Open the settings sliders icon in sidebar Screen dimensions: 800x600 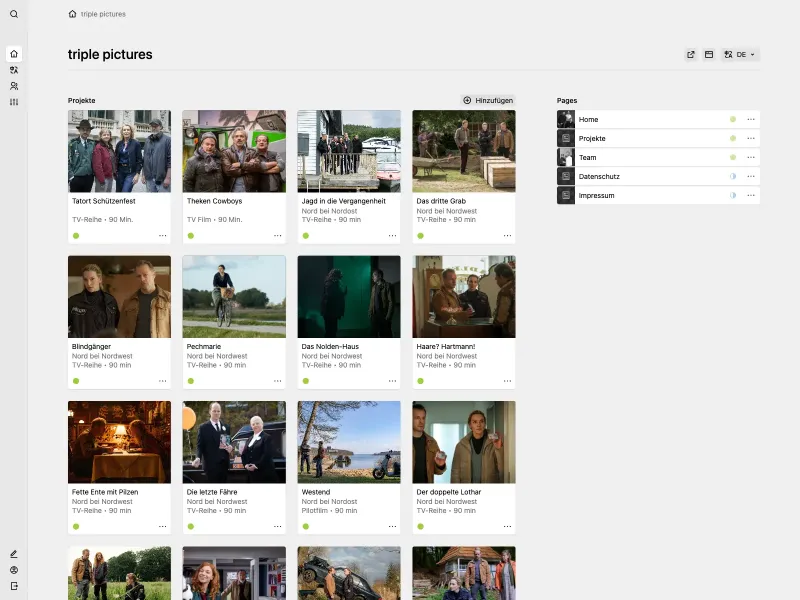click(14, 102)
